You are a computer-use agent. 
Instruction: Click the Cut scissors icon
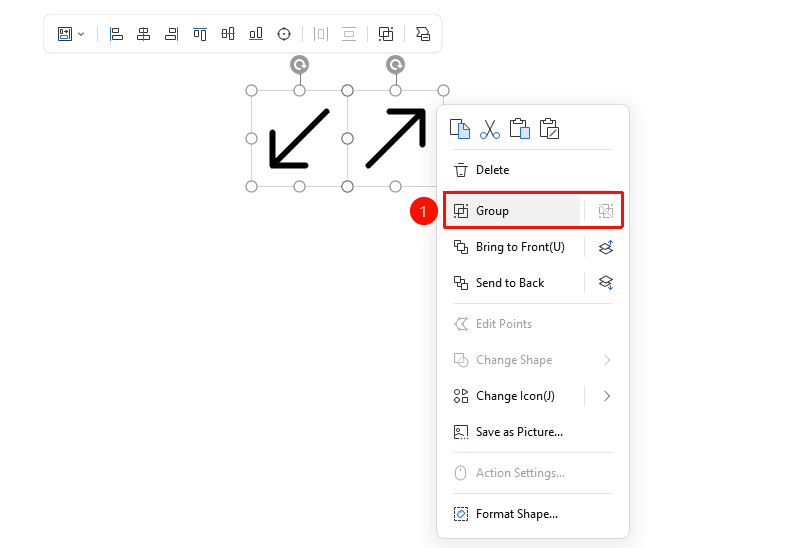pos(490,129)
